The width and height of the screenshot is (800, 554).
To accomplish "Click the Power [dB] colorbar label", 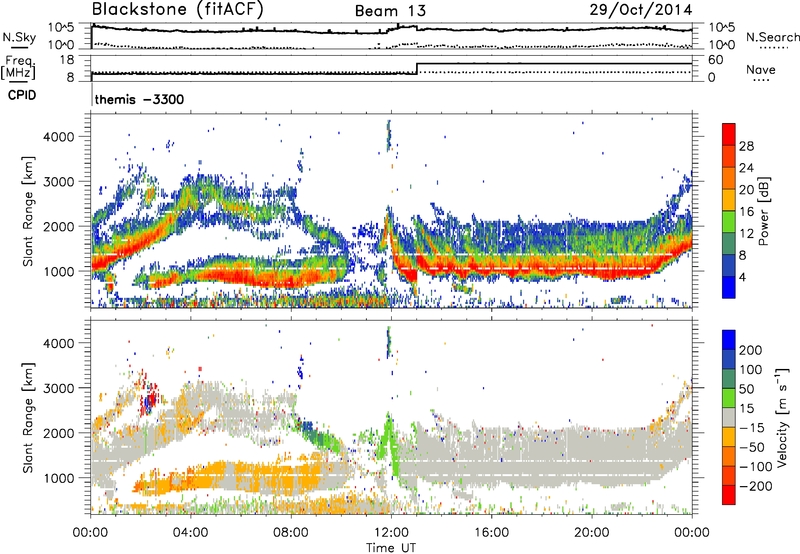I will point(763,211).
